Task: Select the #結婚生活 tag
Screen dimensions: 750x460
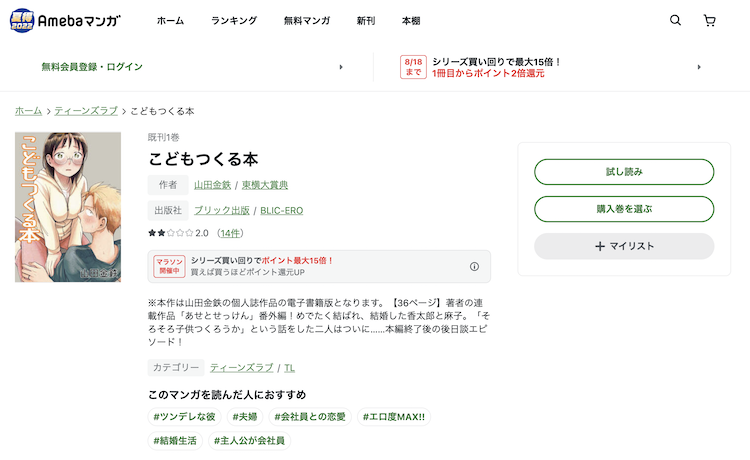Action: [175, 440]
